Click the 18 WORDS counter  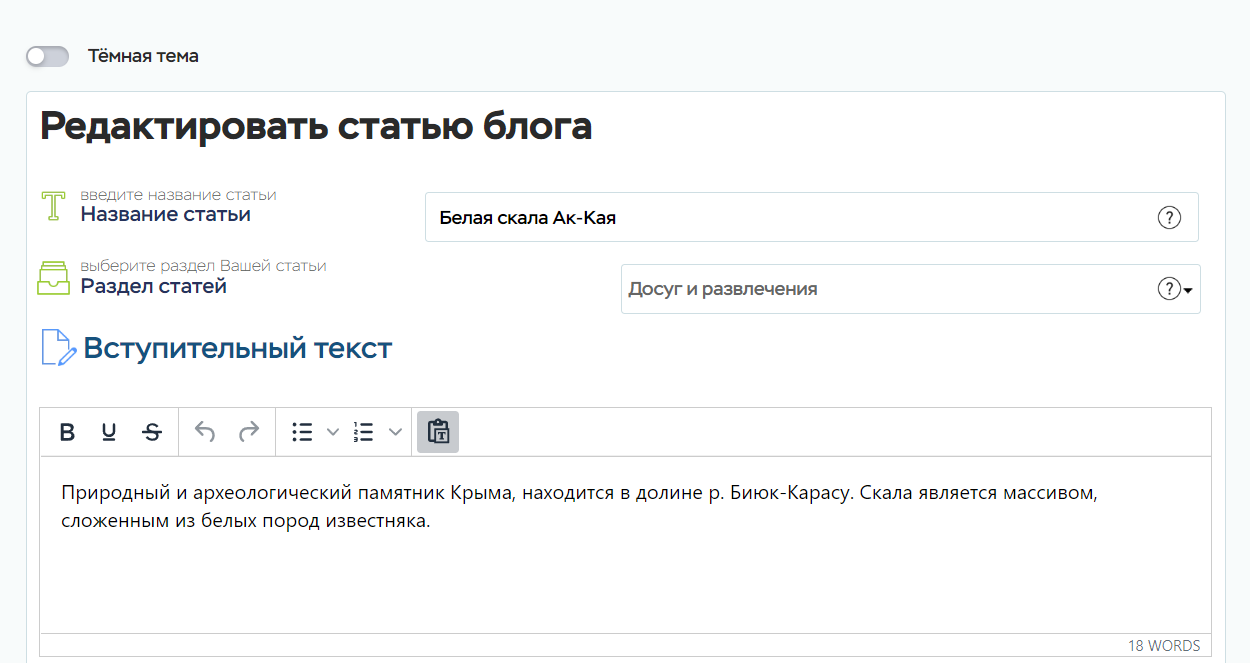click(1163, 645)
